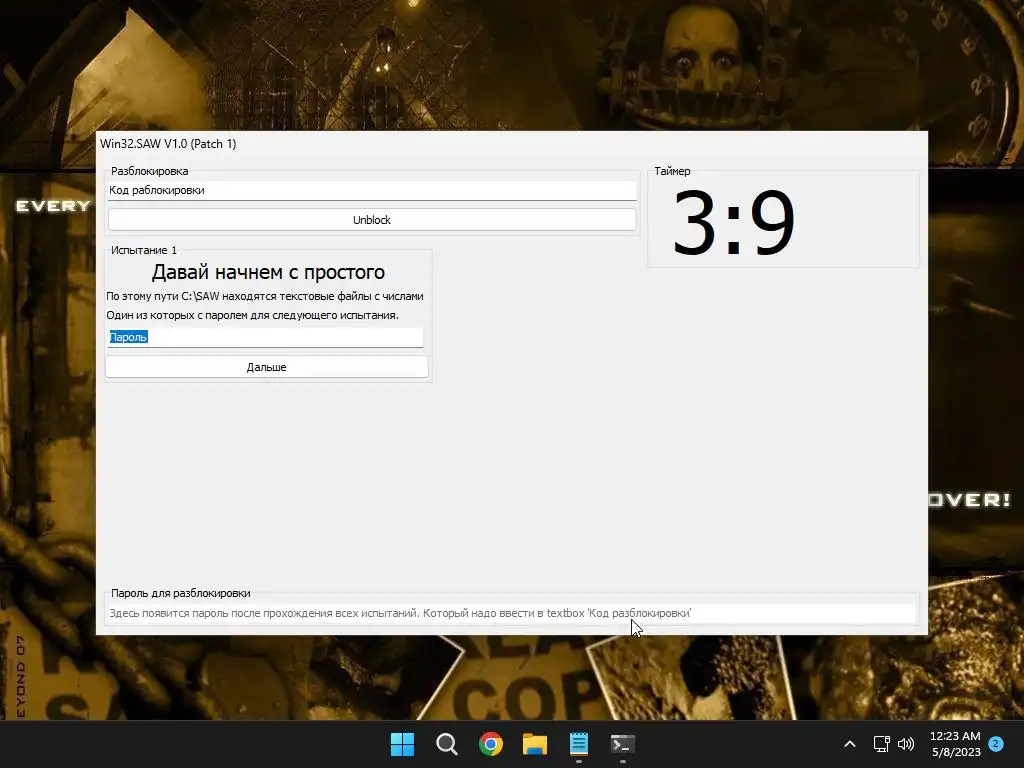
Task: Open the Notepad taskbar icon
Action: pos(579,744)
